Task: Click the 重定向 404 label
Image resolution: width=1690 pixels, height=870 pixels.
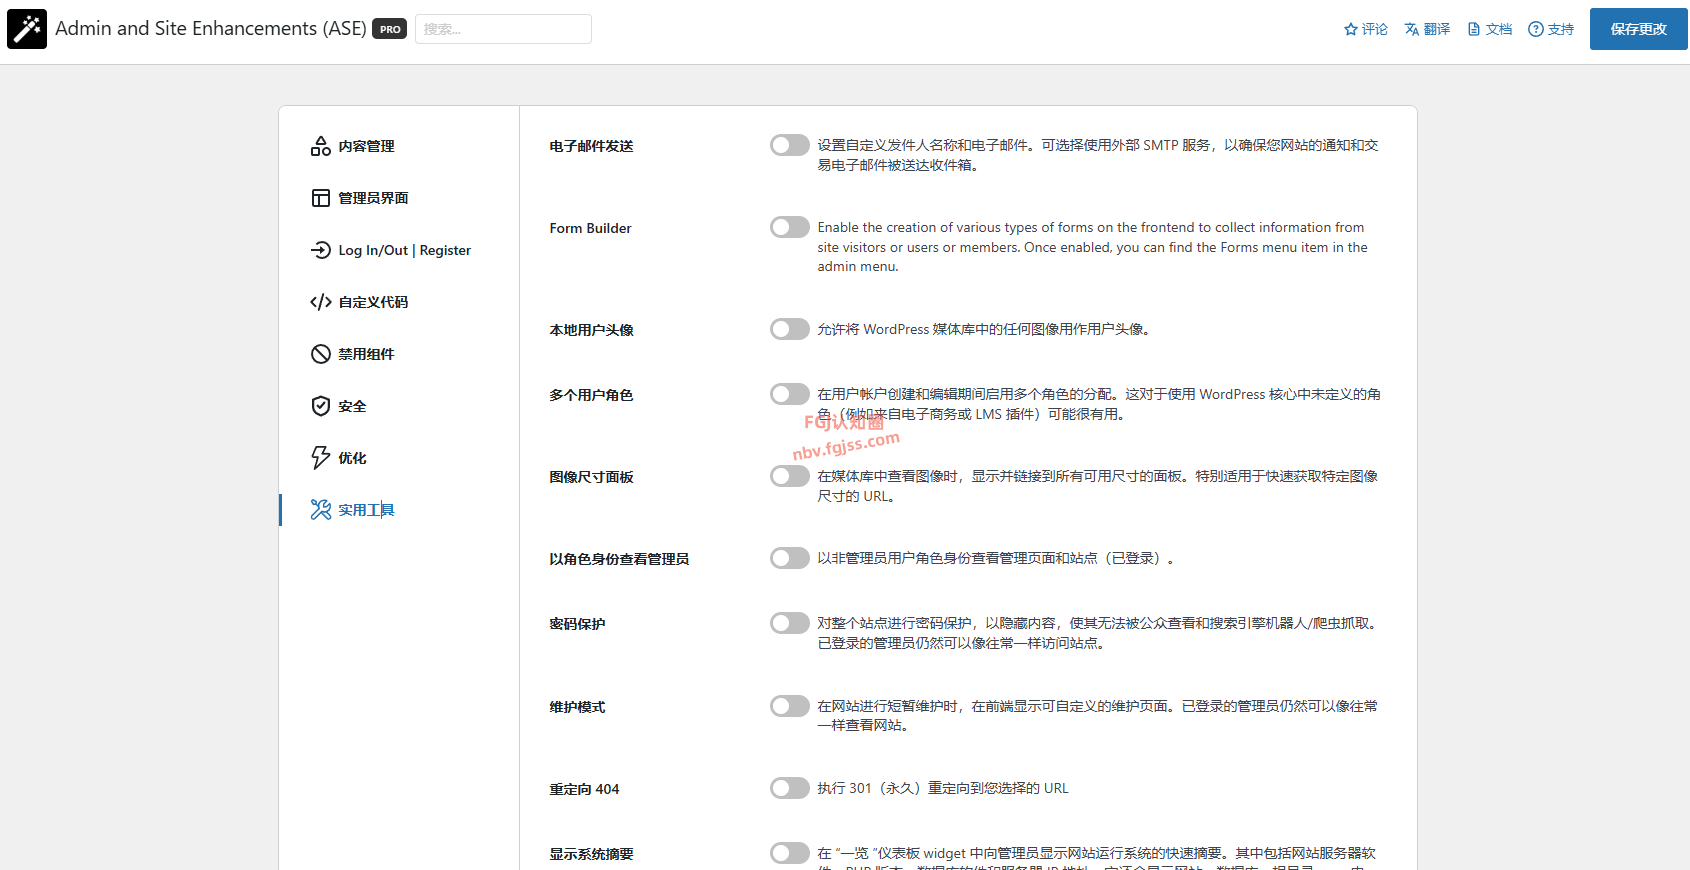Action: coord(584,789)
